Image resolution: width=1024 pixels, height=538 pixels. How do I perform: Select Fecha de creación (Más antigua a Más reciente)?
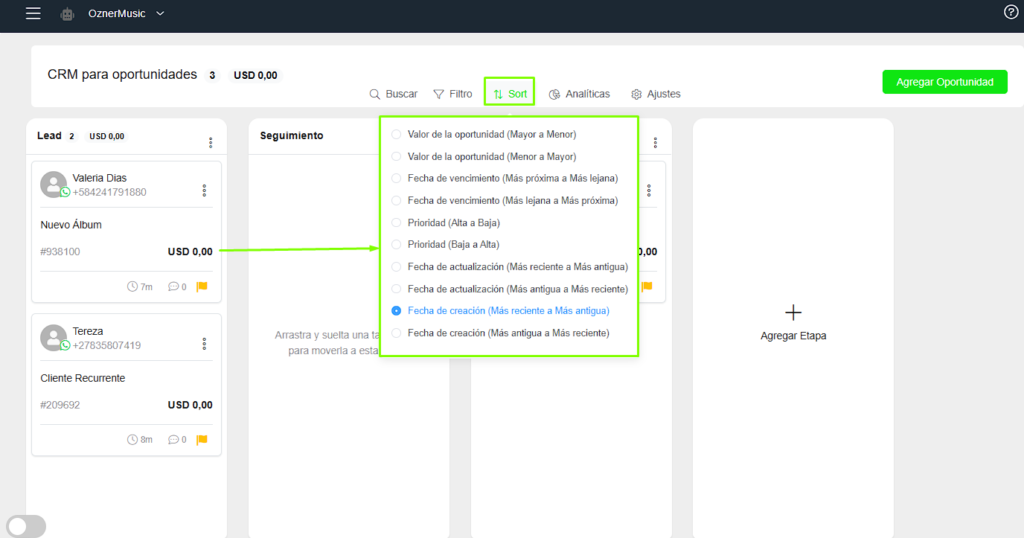(x=500, y=333)
